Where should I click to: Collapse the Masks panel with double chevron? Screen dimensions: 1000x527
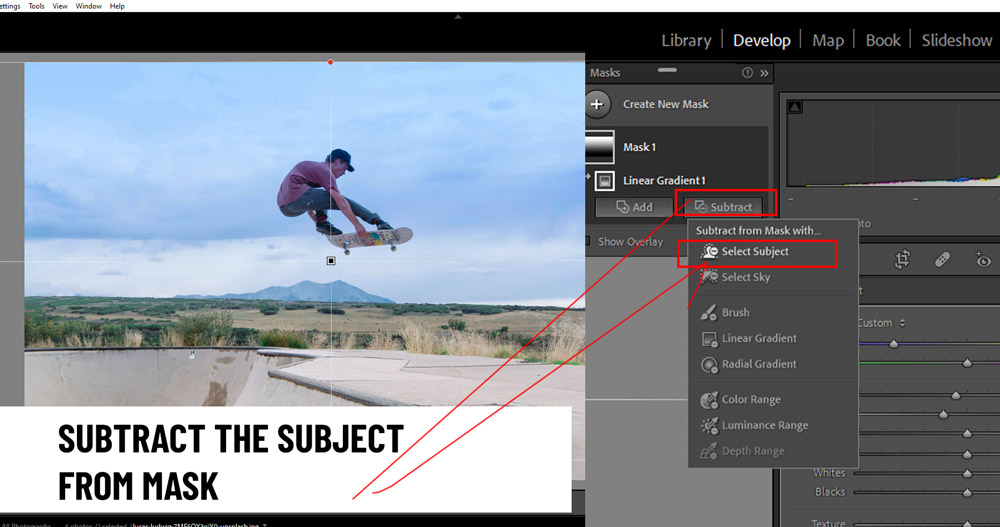764,73
